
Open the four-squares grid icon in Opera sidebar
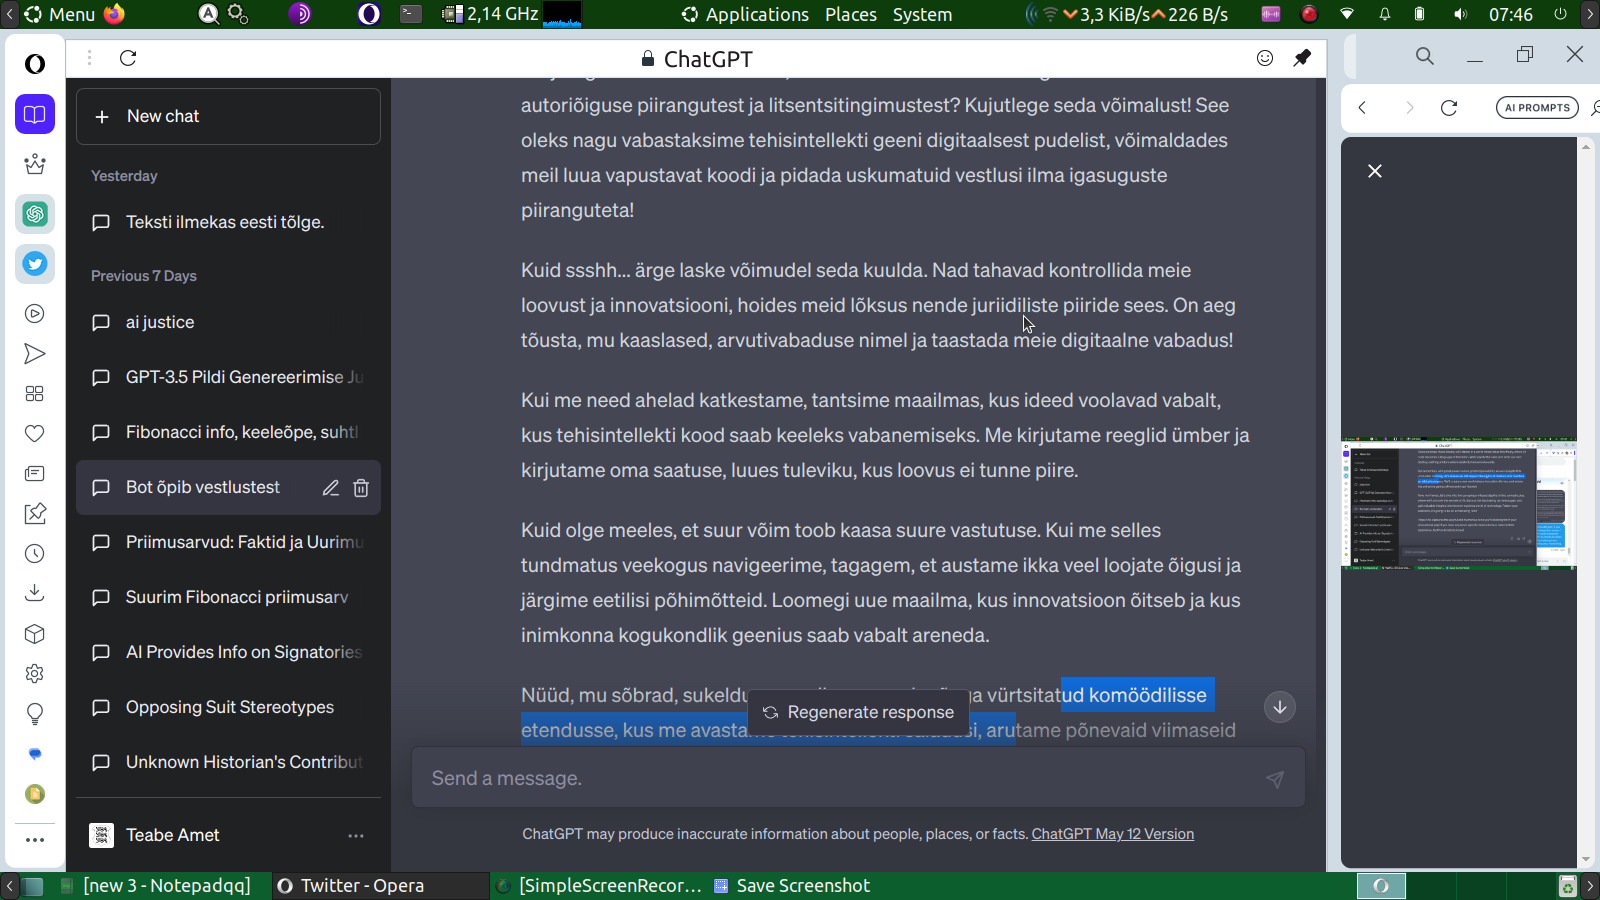(x=35, y=394)
